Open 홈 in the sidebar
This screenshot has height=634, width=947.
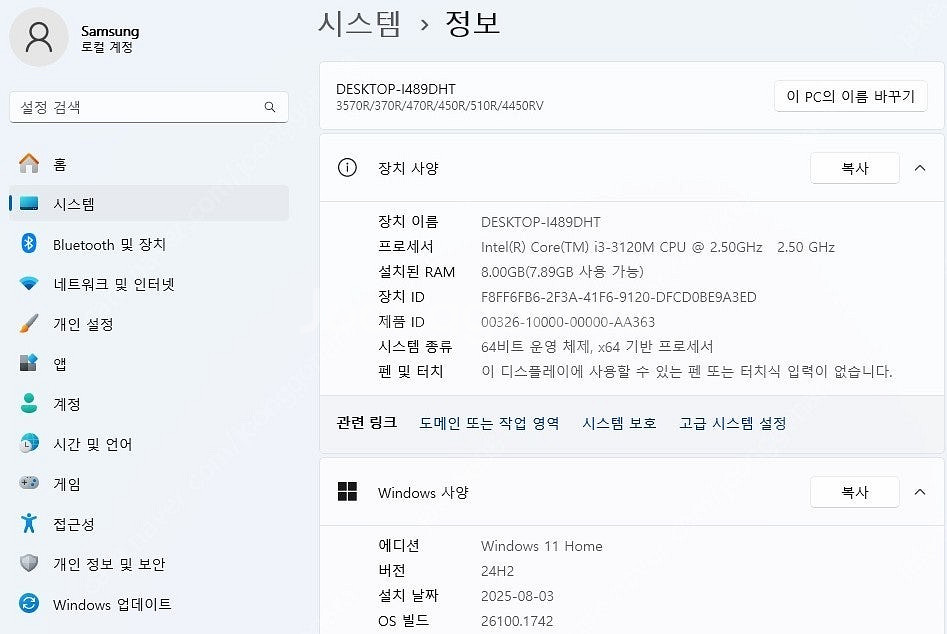149,164
